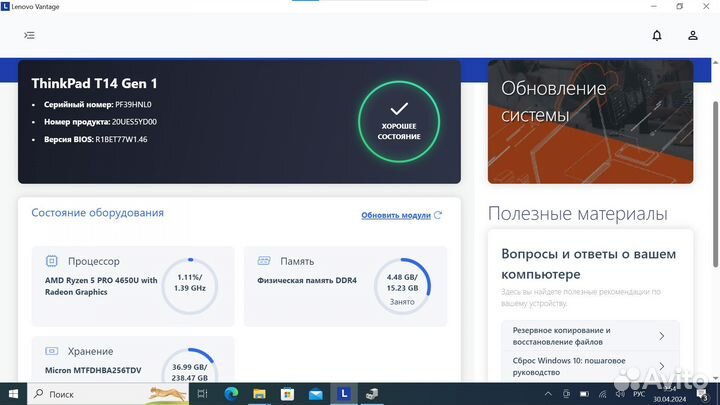720x405 pixels.
Task: Click the page vertical scrollbar thumb
Action: [x=715, y=184]
